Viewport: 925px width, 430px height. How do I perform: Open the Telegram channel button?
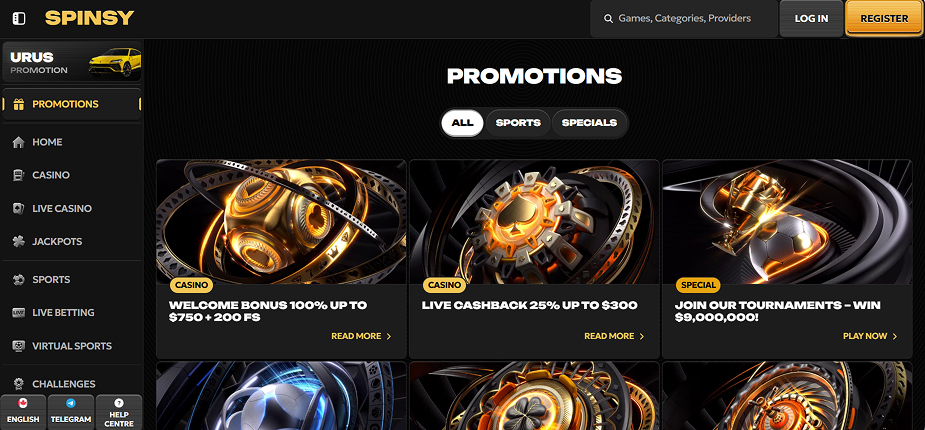tap(71, 412)
